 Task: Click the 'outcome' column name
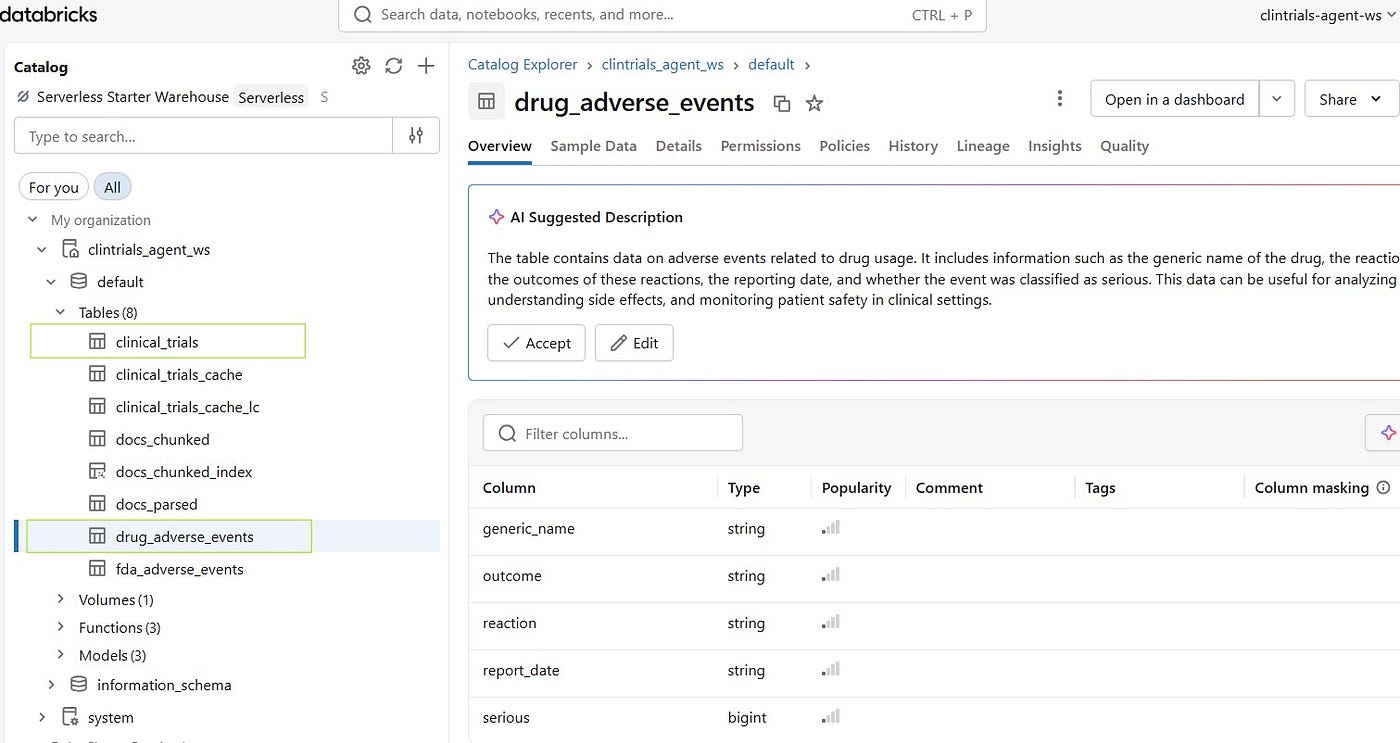512,576
